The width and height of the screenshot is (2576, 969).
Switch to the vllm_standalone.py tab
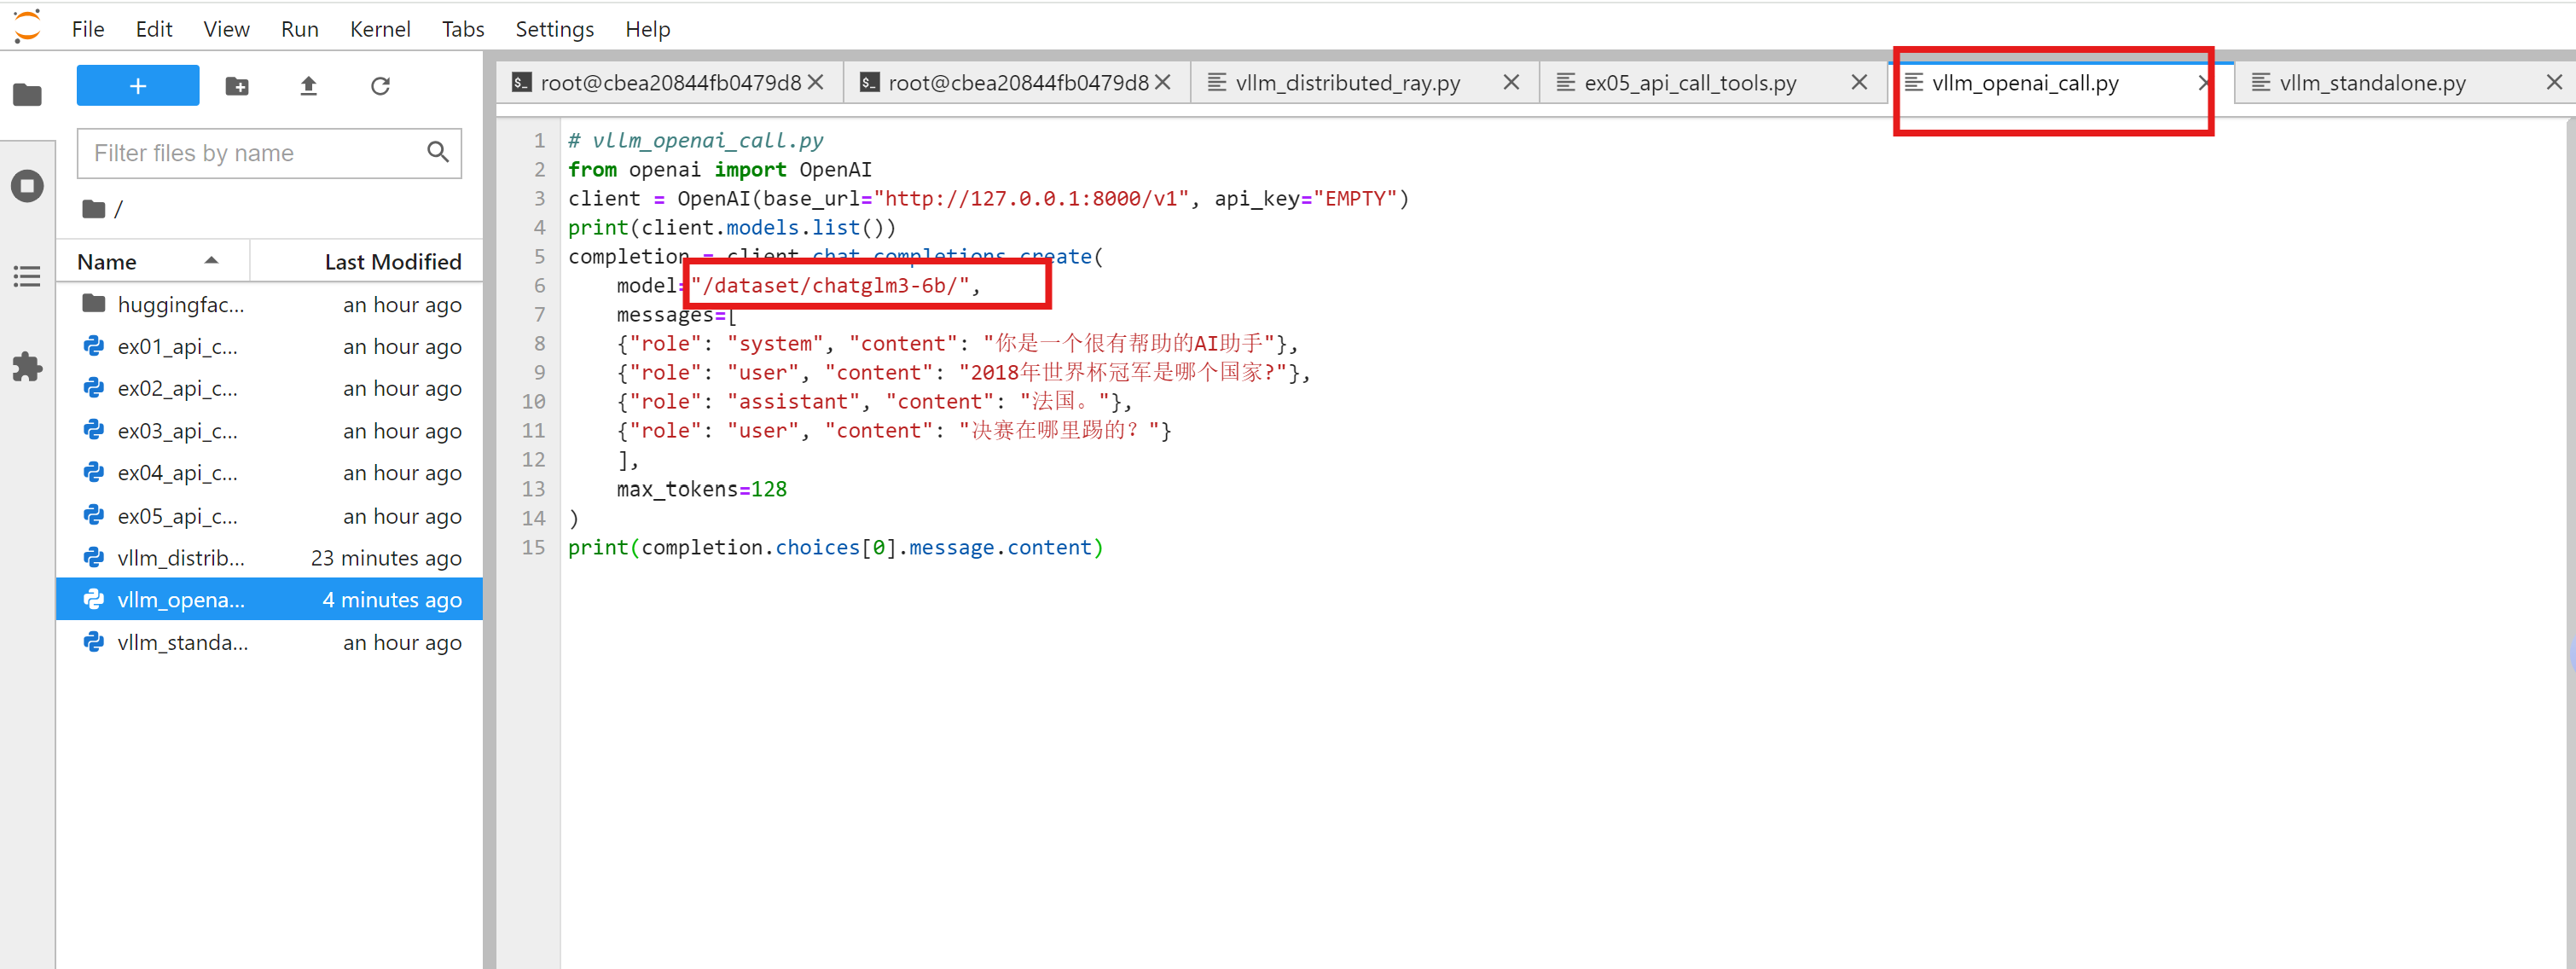point(2372,83)
